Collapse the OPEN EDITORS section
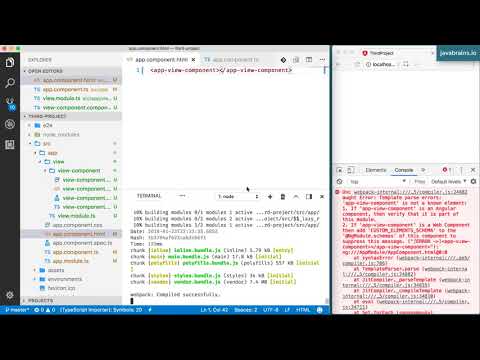480x360 pixels. pyautogui.click(x=45, y=71)
